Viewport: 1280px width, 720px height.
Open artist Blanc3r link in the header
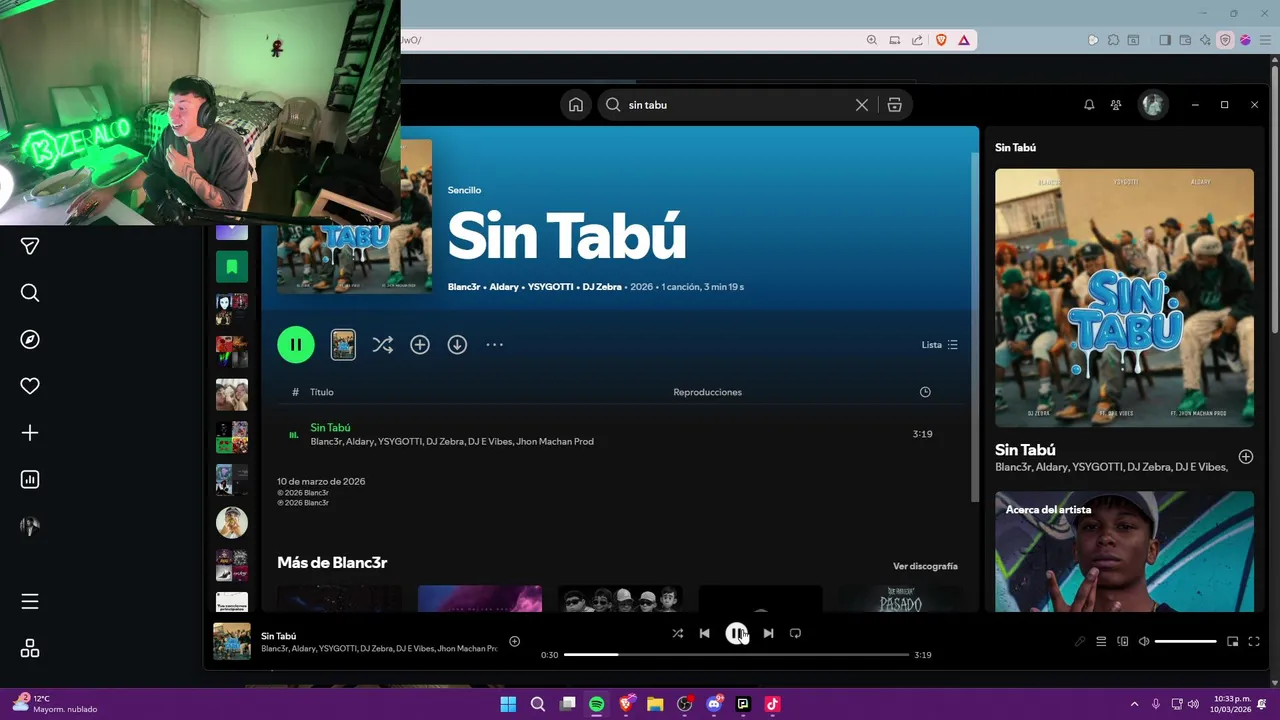tap(464, 287)
